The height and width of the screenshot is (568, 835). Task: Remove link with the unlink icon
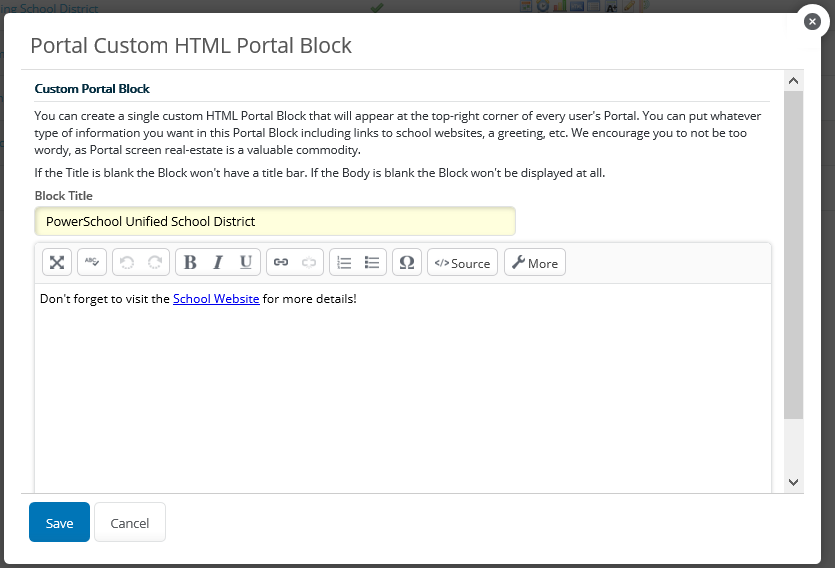click(x=309, y=262)
